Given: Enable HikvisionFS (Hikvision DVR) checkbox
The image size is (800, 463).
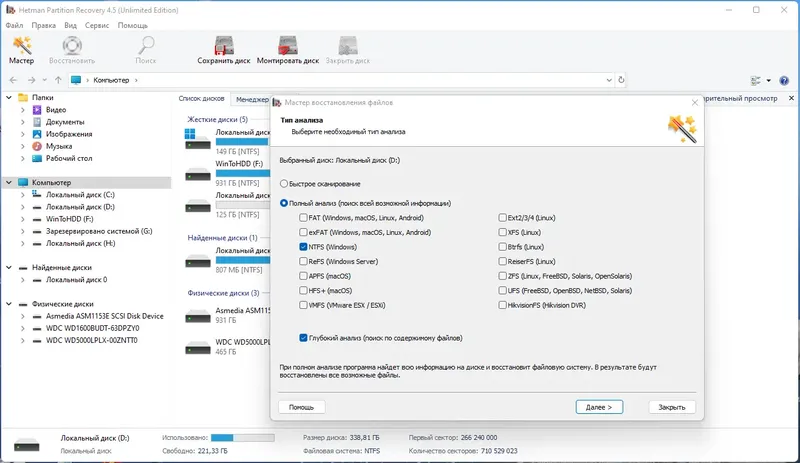Looking at the screenshot, I should coord(503,305).
